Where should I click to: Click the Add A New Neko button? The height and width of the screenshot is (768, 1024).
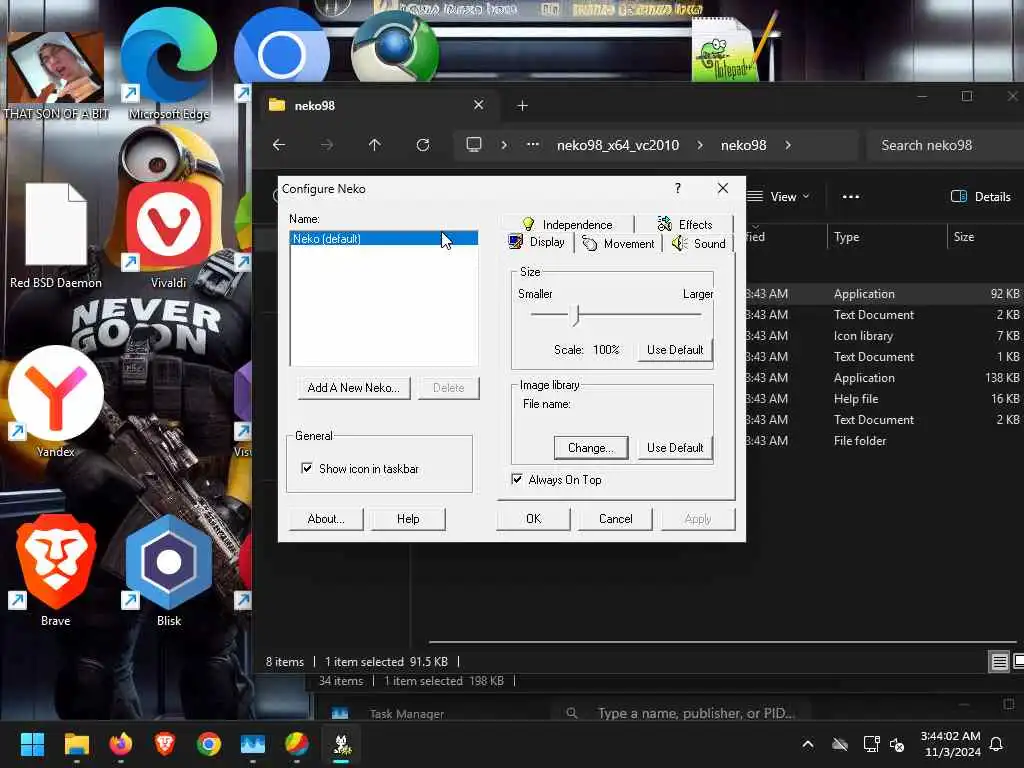pos(353,388)
